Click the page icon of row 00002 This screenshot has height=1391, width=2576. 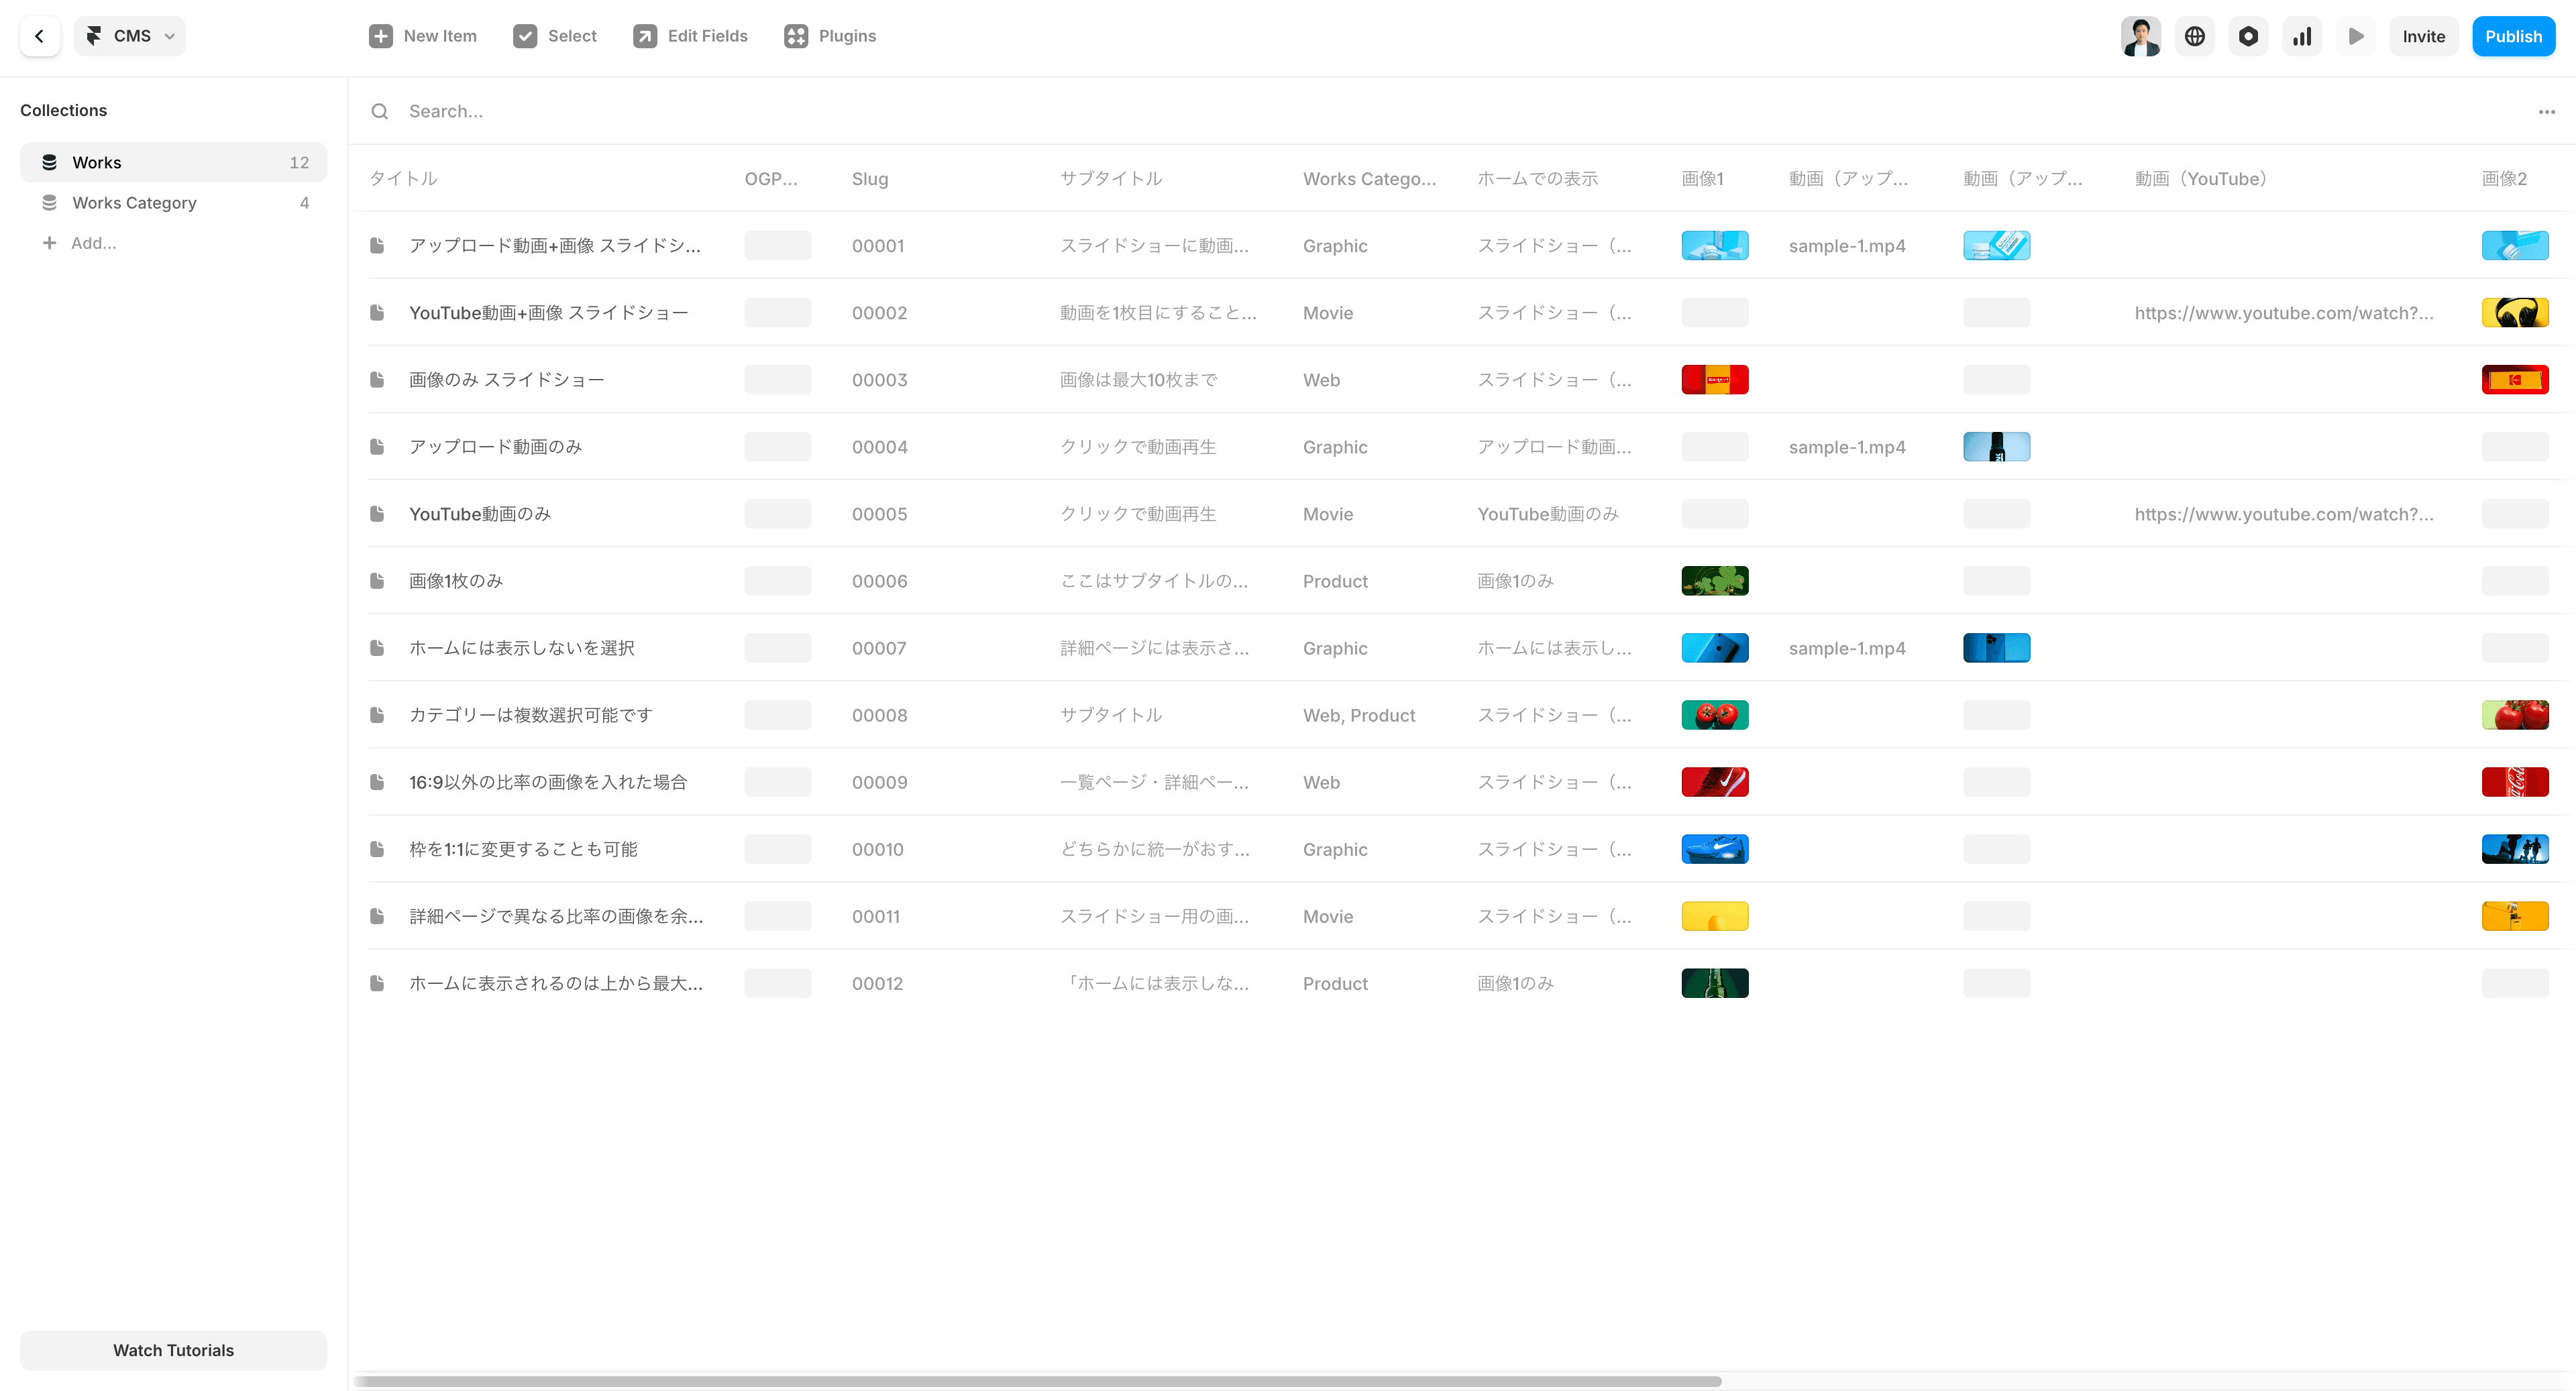coord(377,312)
